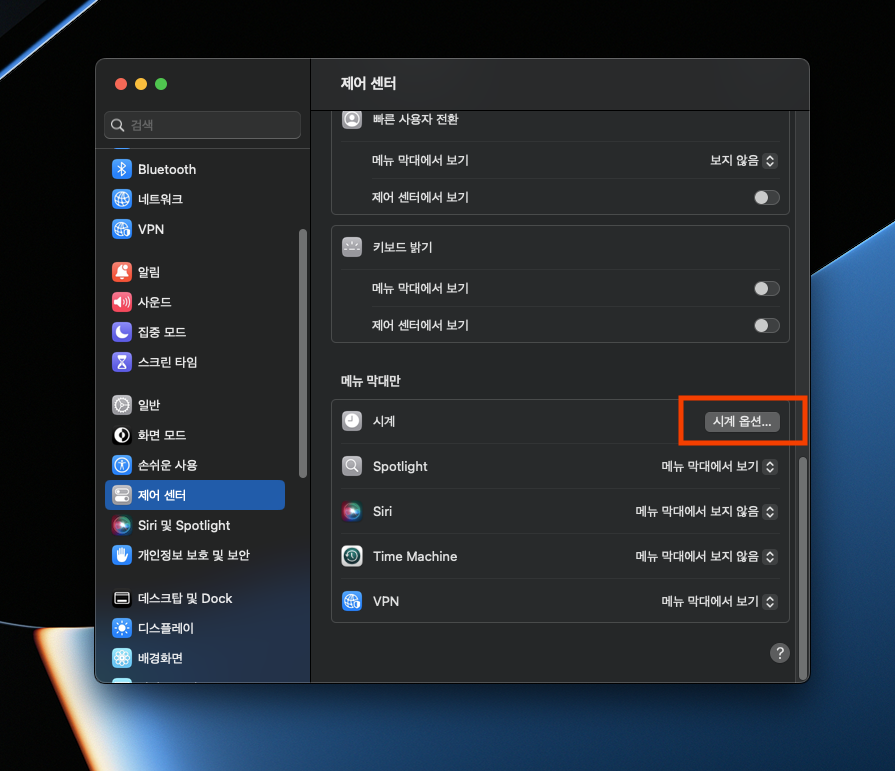895x771 pixels.
Task: Open 데스크탑 및 Dock icon
Action: pyautogui.click(x=122, y=598)
